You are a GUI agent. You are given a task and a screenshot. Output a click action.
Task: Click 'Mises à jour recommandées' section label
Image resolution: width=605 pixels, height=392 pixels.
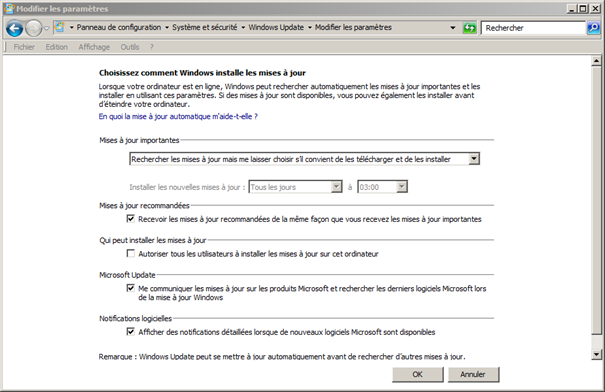pyautogui.click(x=144, y=206)
